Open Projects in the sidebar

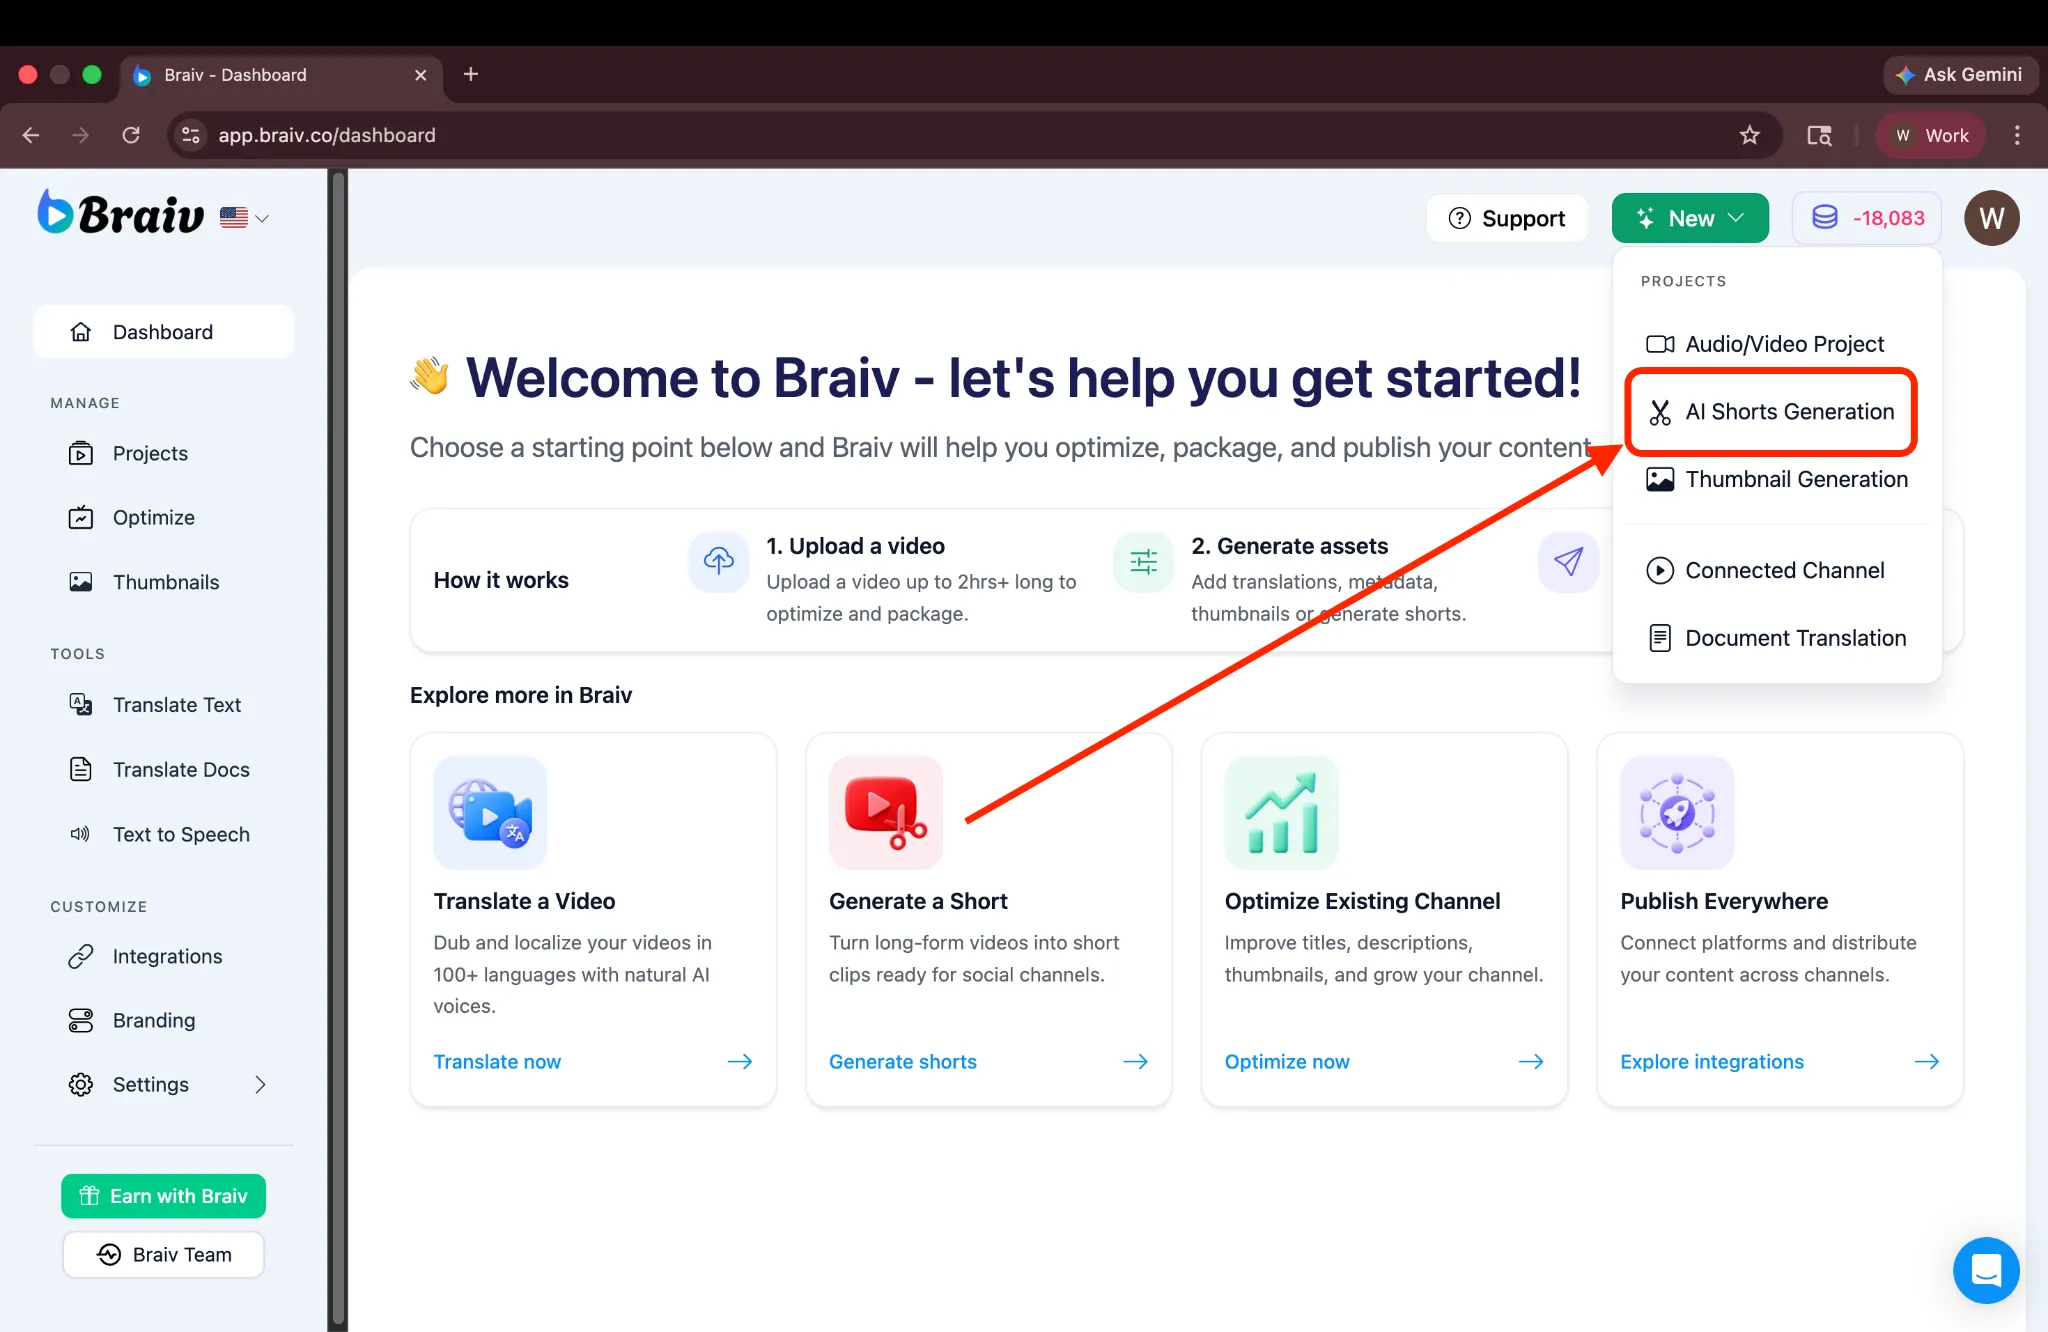click(x=150, y=453)
